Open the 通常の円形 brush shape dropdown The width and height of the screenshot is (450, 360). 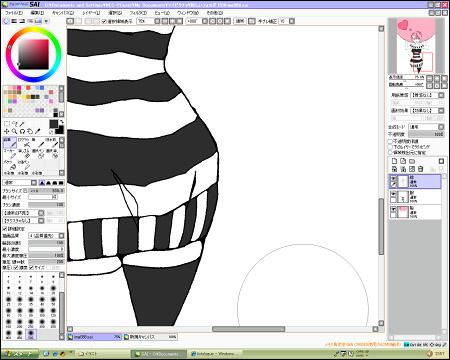pos(24,213)
